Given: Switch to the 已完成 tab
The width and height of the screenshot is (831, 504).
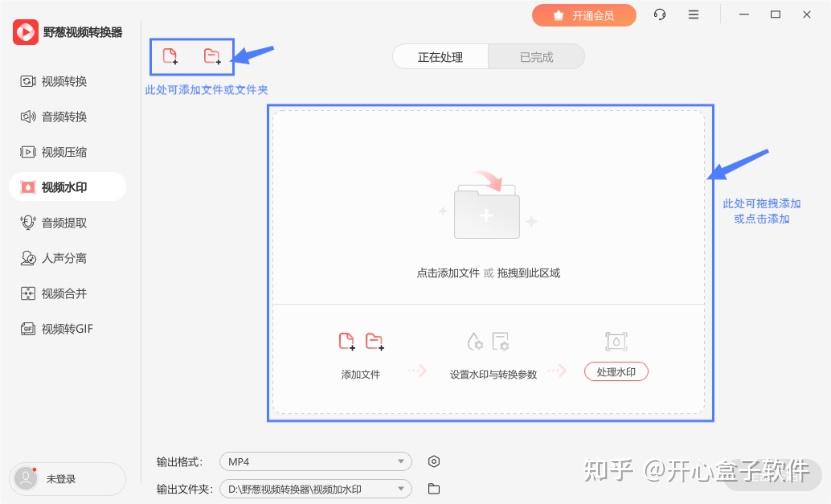Looking at the screenshot, I should point(536,57).
